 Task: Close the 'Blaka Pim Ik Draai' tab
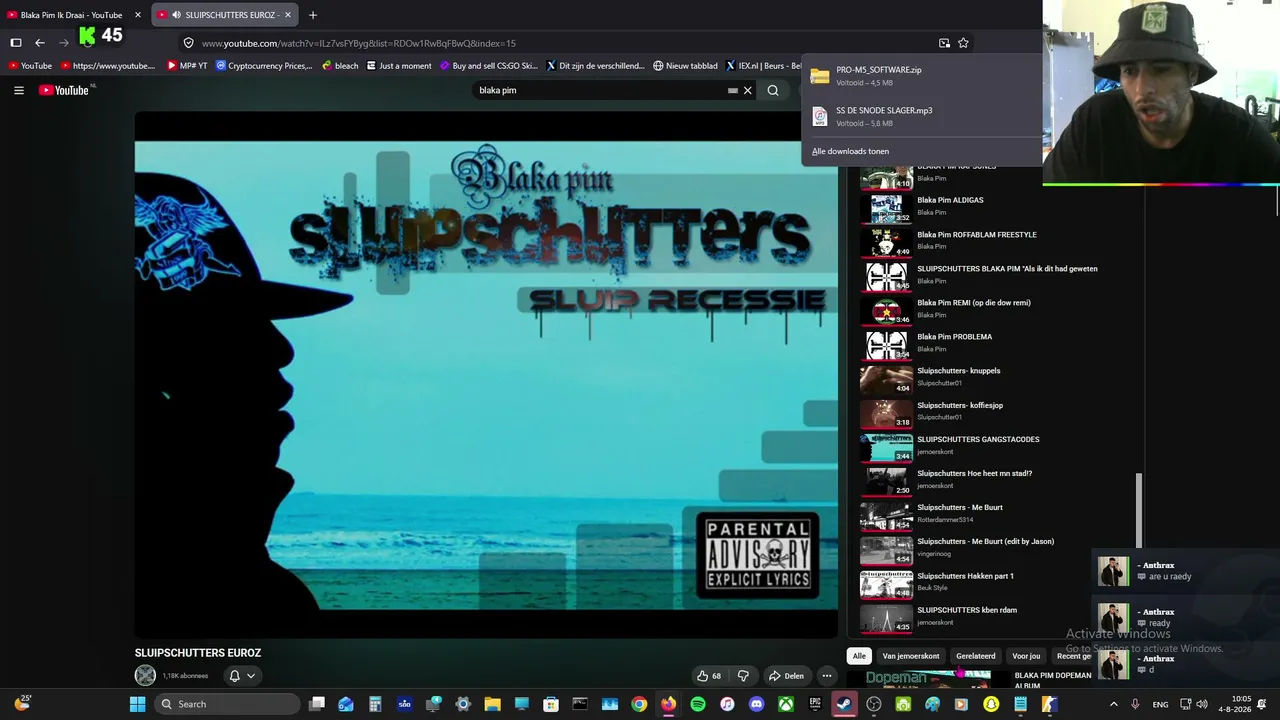point(138,15)
